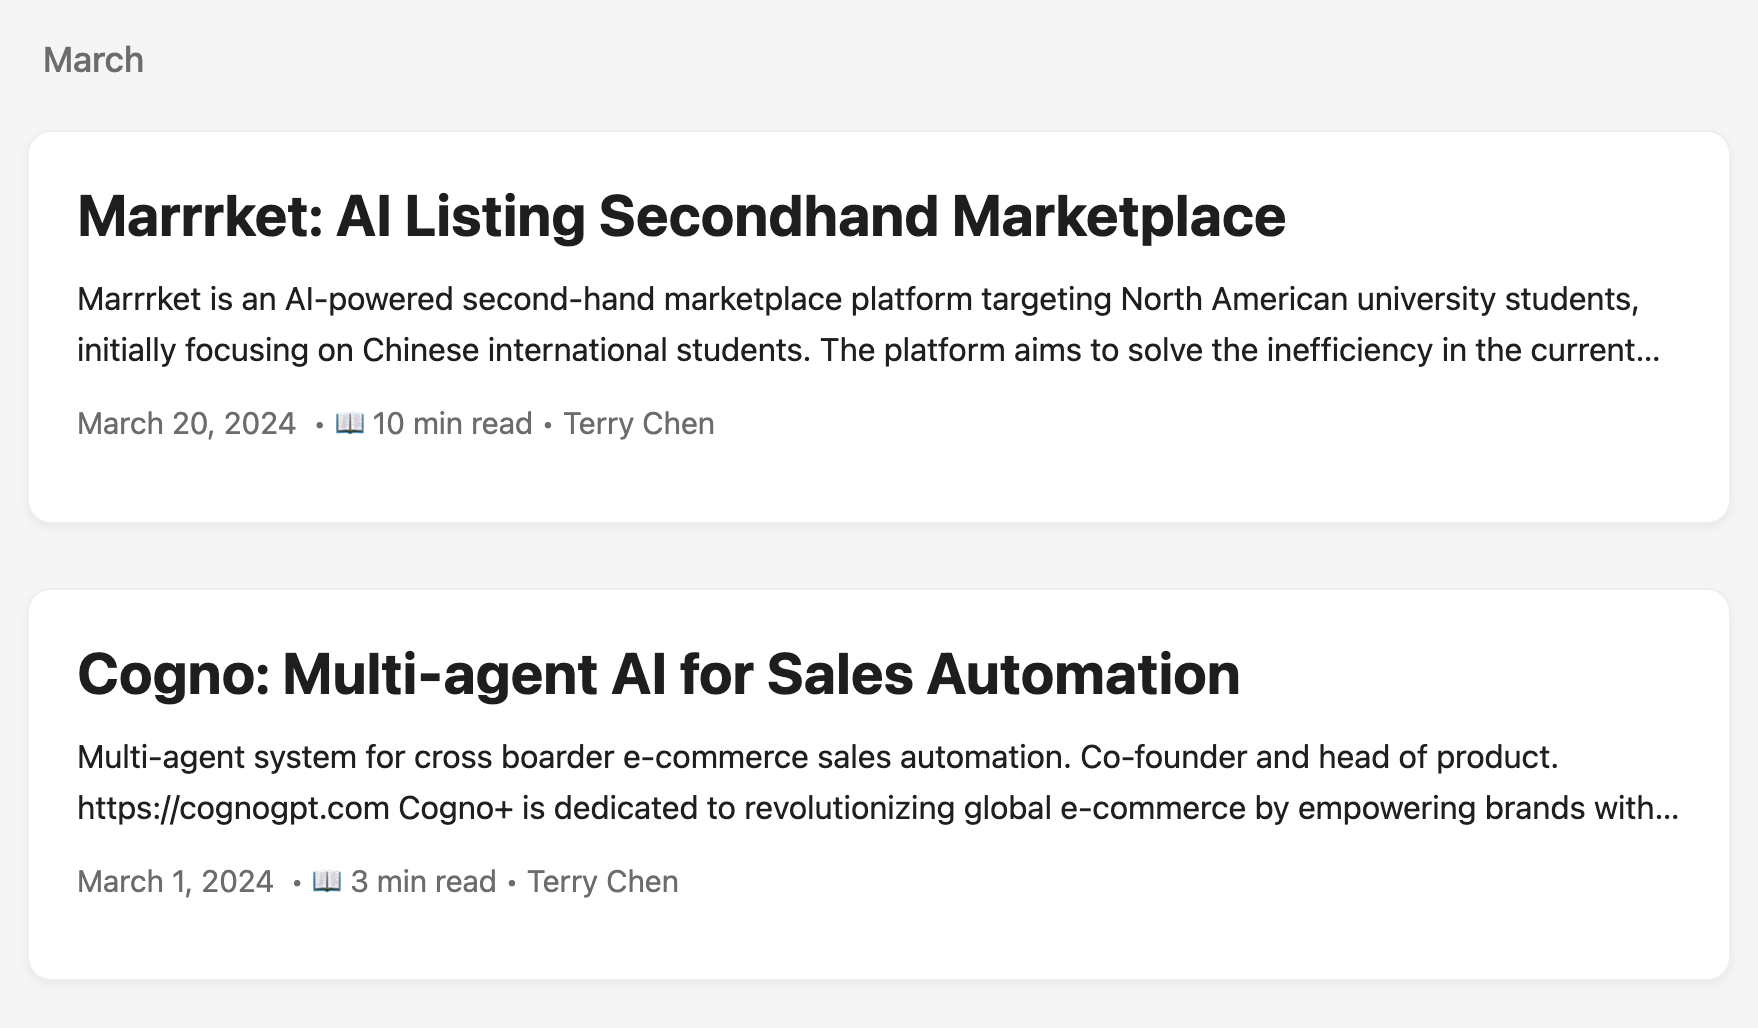Viewport: 1758px width, 1028px height.
Task: Click the bullet separator before Terry Chen in Marrrket card
Action: (548, 425)
